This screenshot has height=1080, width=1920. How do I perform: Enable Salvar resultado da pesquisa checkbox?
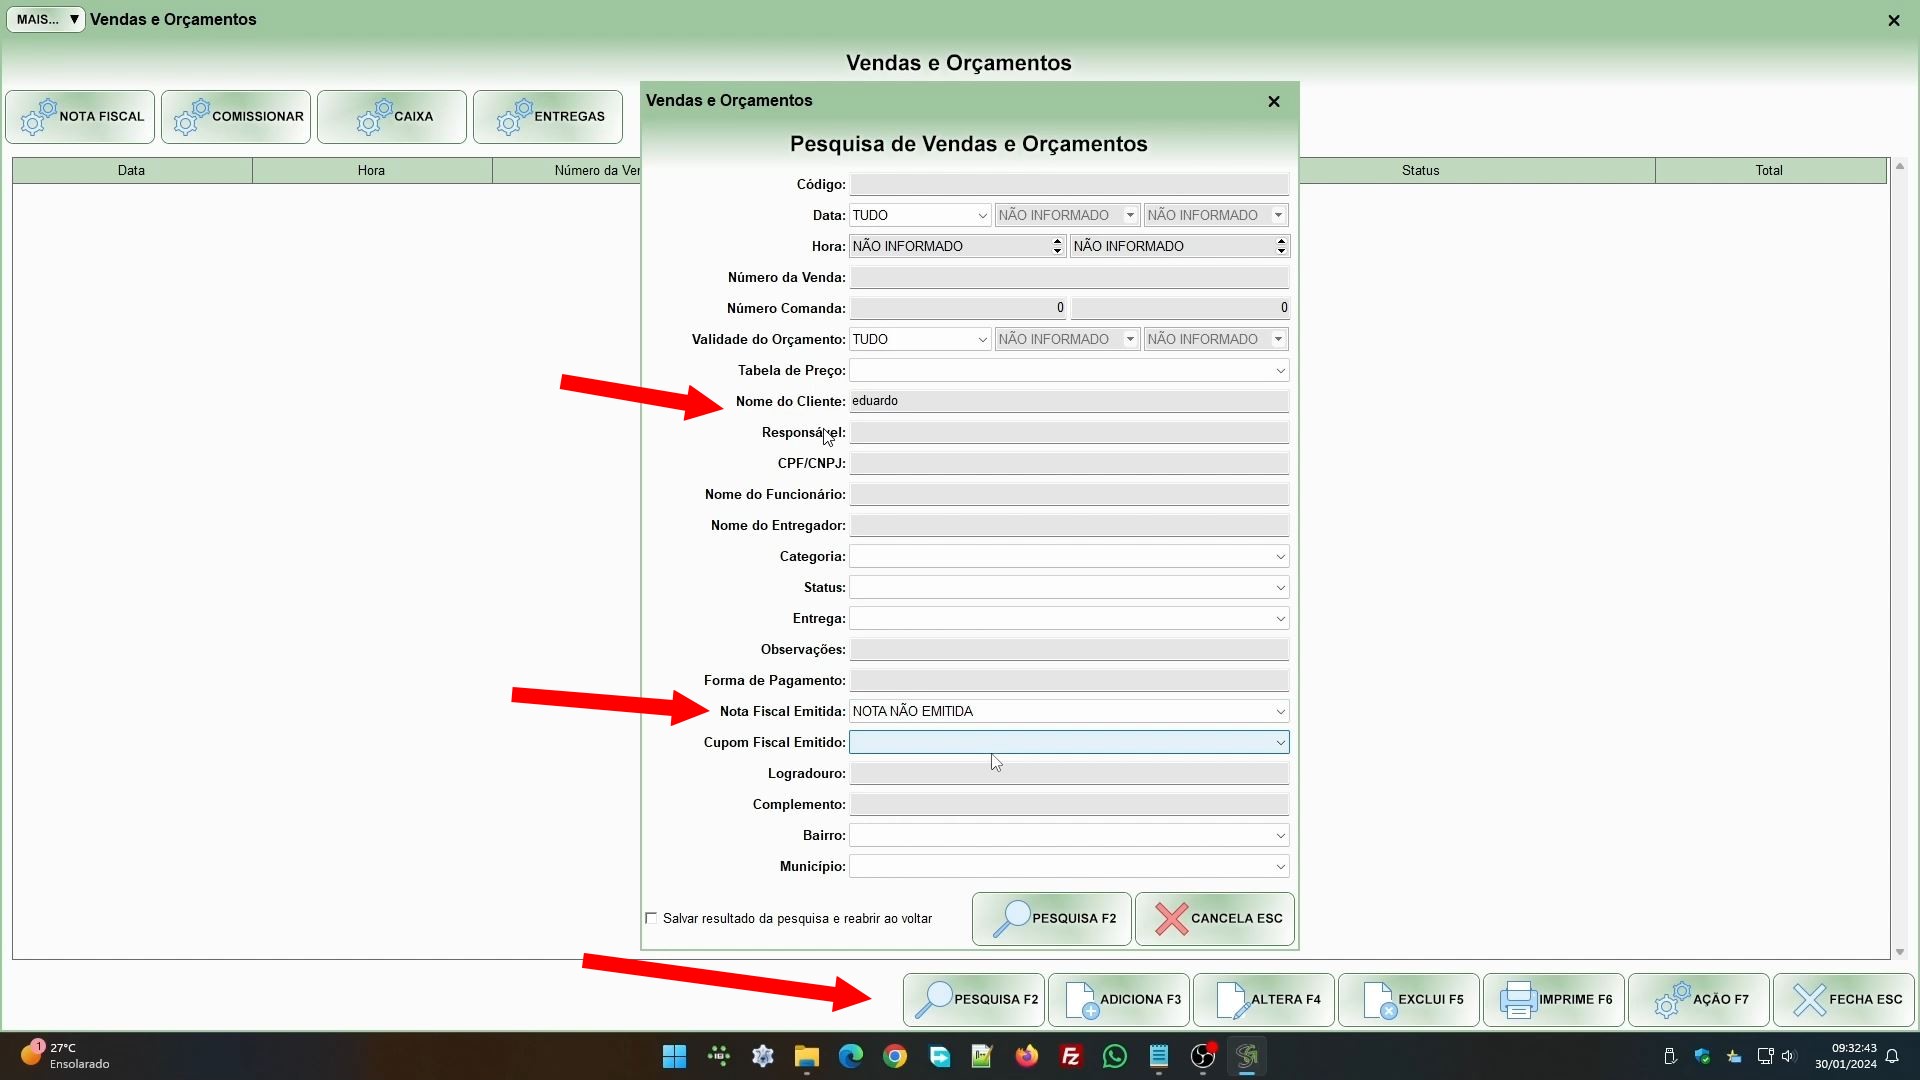point(652,918)
